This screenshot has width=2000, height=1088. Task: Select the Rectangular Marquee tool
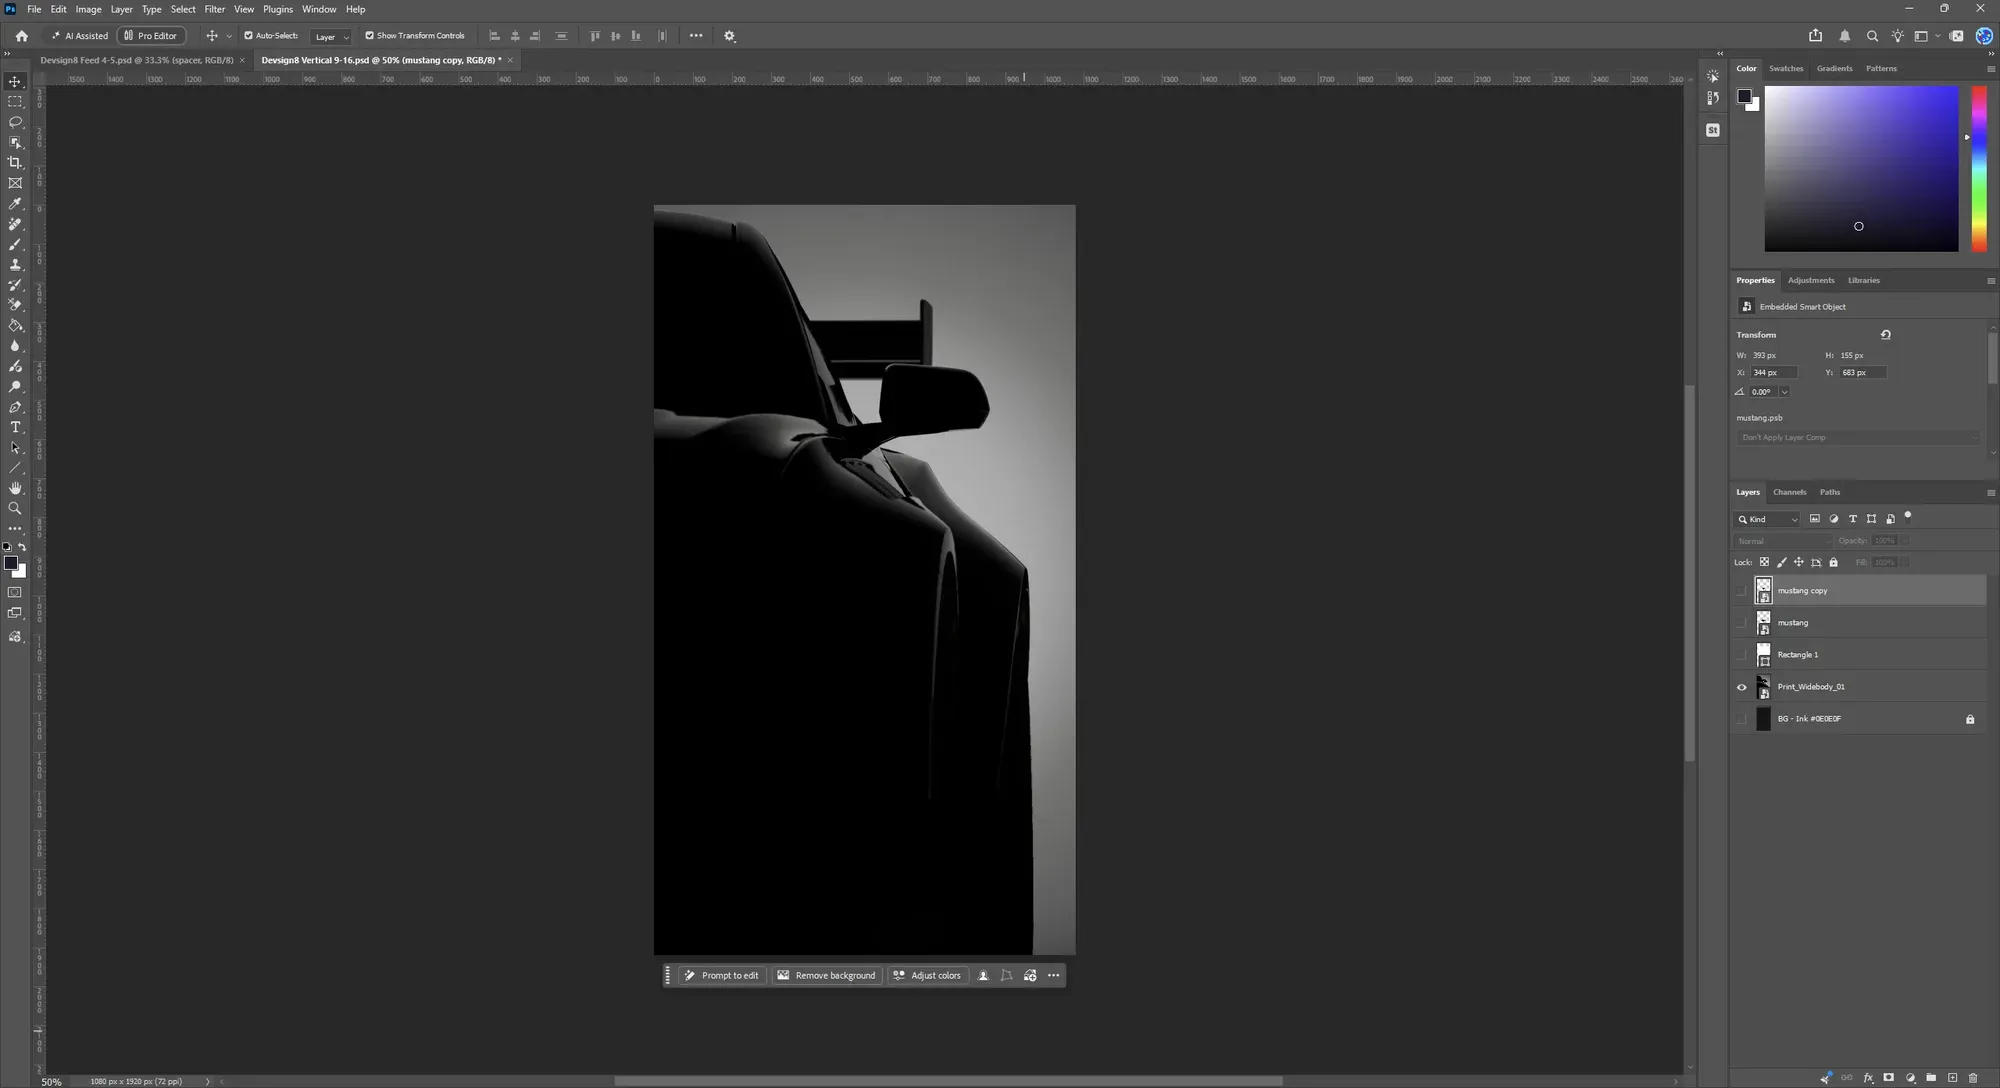tap(15, 102)
